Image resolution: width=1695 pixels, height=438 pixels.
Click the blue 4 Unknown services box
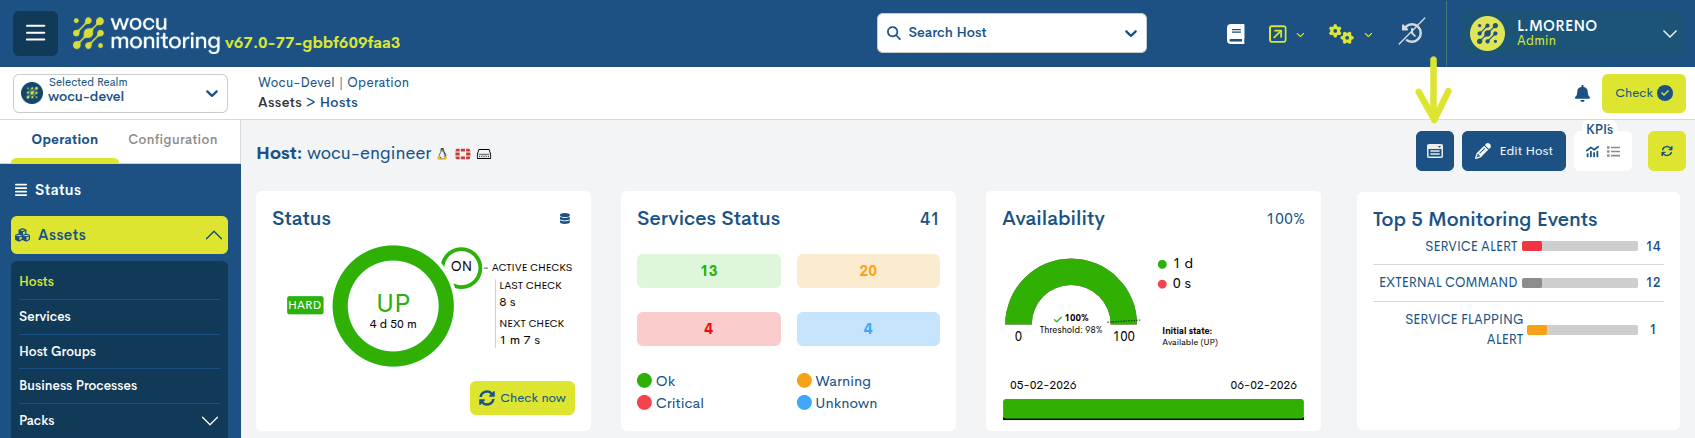pyautogui.click(x=868, y=329)
